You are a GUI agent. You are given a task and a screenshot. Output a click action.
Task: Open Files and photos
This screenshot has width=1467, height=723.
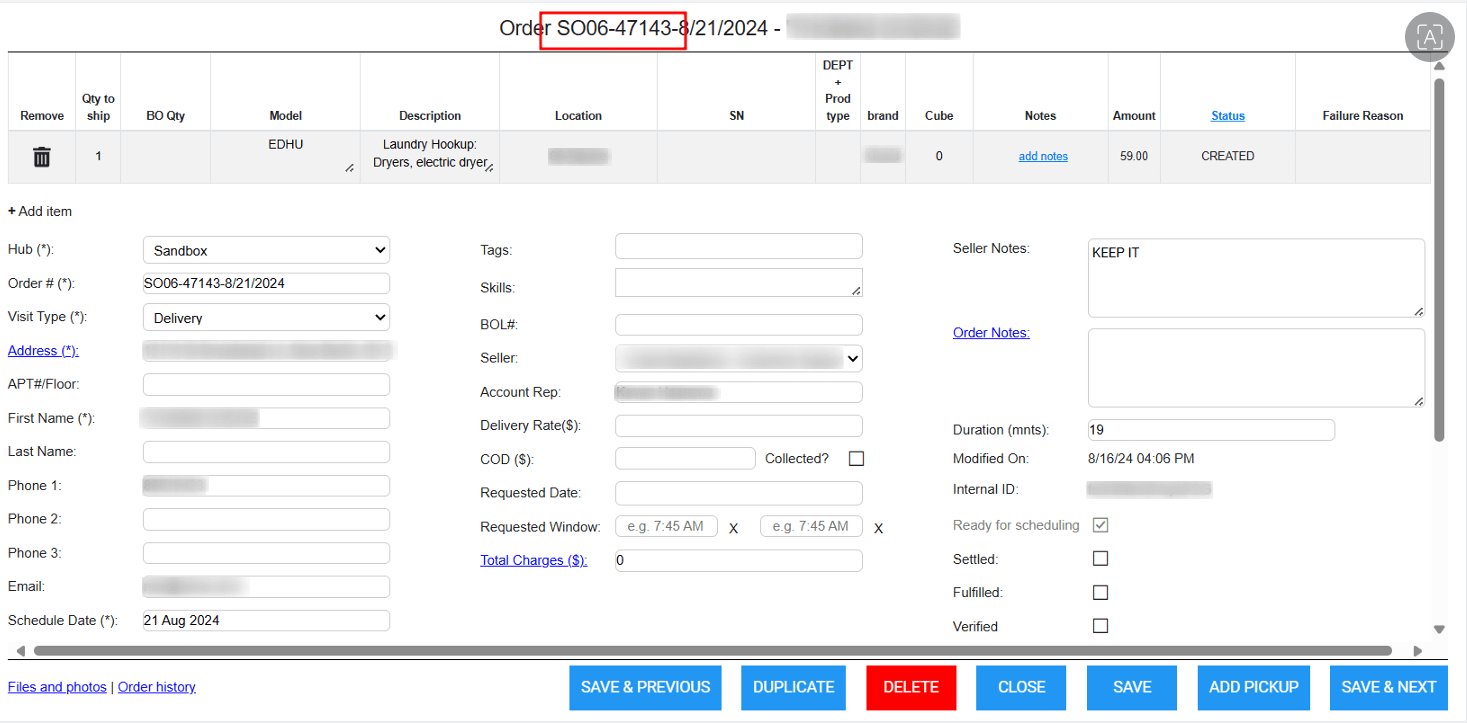[x=56, y=686]
